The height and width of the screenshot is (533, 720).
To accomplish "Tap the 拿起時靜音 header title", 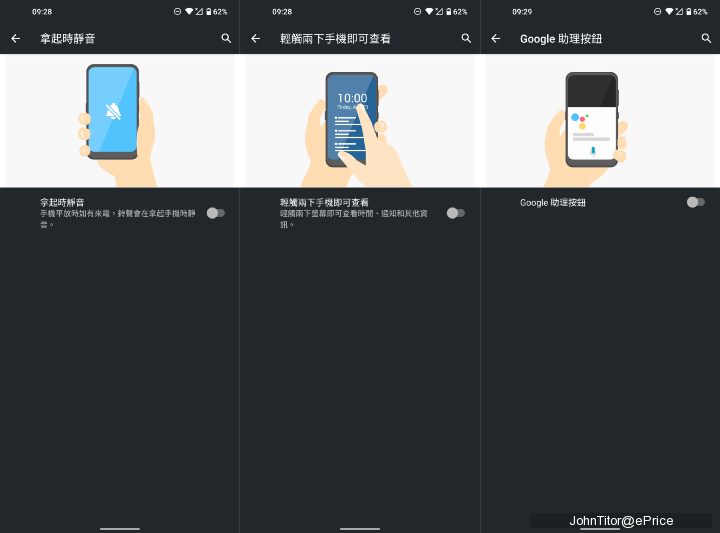I will pos(68,39).
